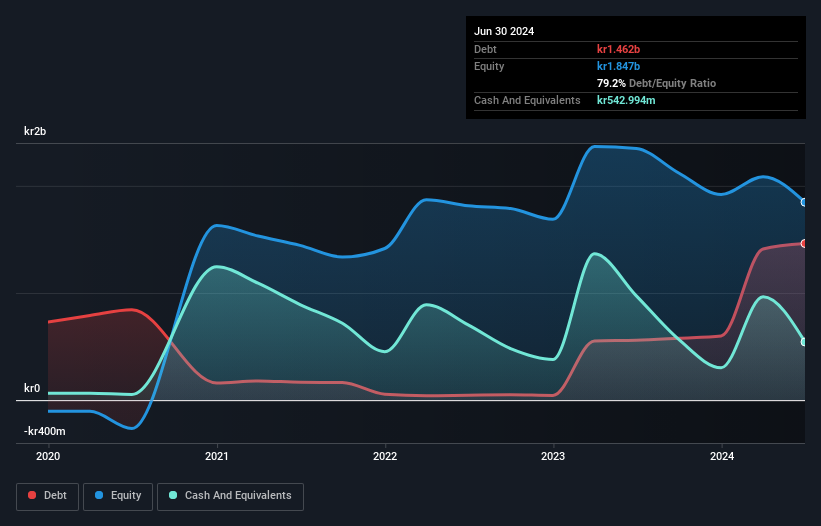Select the 2021 x-axis label
The height and width of the screenshot is (526, 821).
coord(217,456)
